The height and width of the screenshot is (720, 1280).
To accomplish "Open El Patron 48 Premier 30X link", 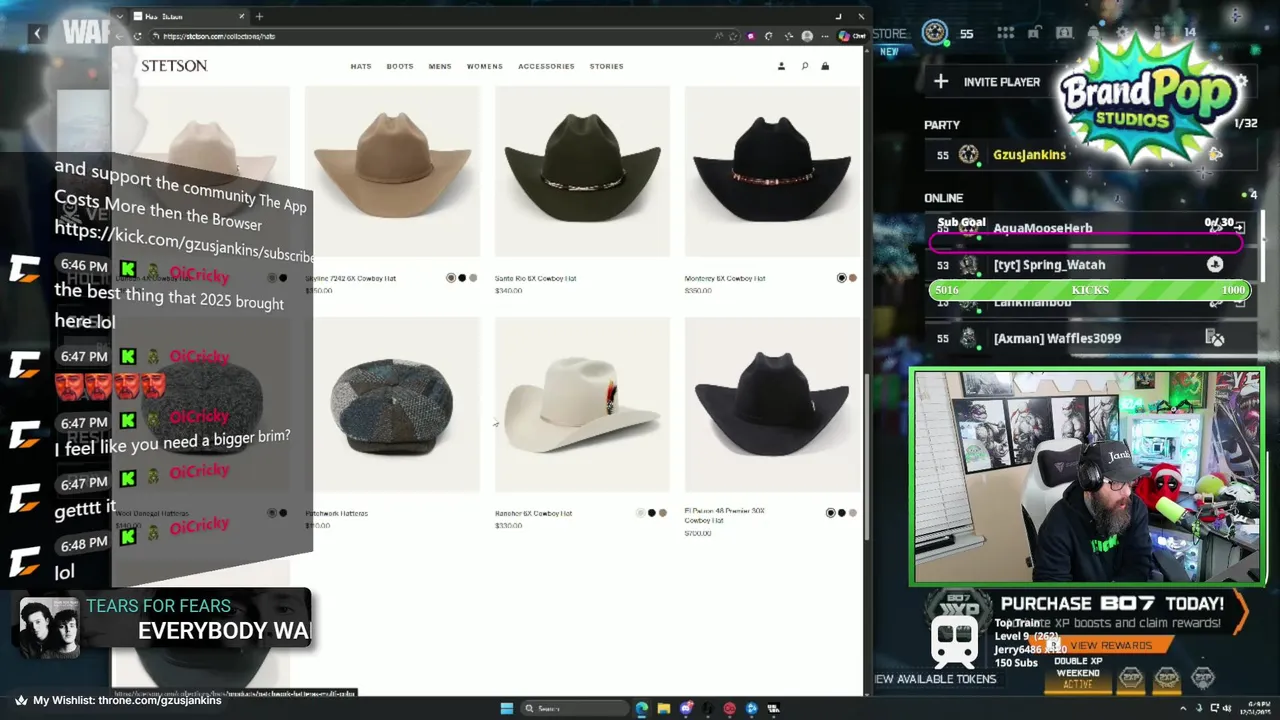I will 725,515.
